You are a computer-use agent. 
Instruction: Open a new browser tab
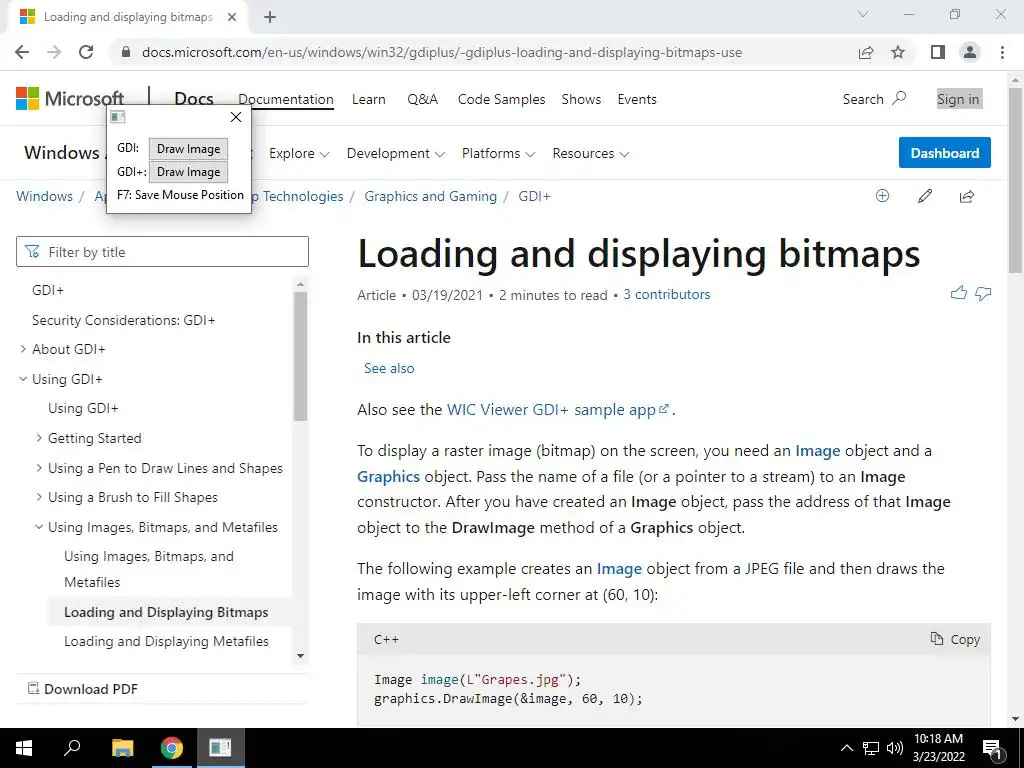pos(270,17)
